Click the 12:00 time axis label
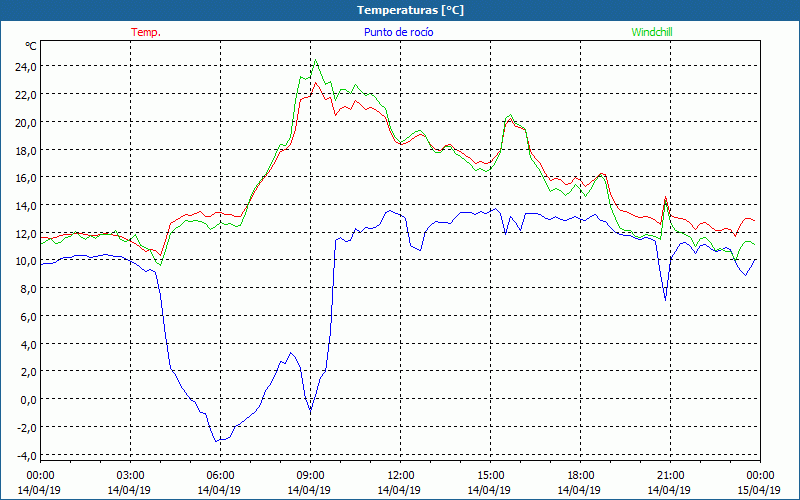The width and height of the screenshot is (800, 500). [401, 476]
